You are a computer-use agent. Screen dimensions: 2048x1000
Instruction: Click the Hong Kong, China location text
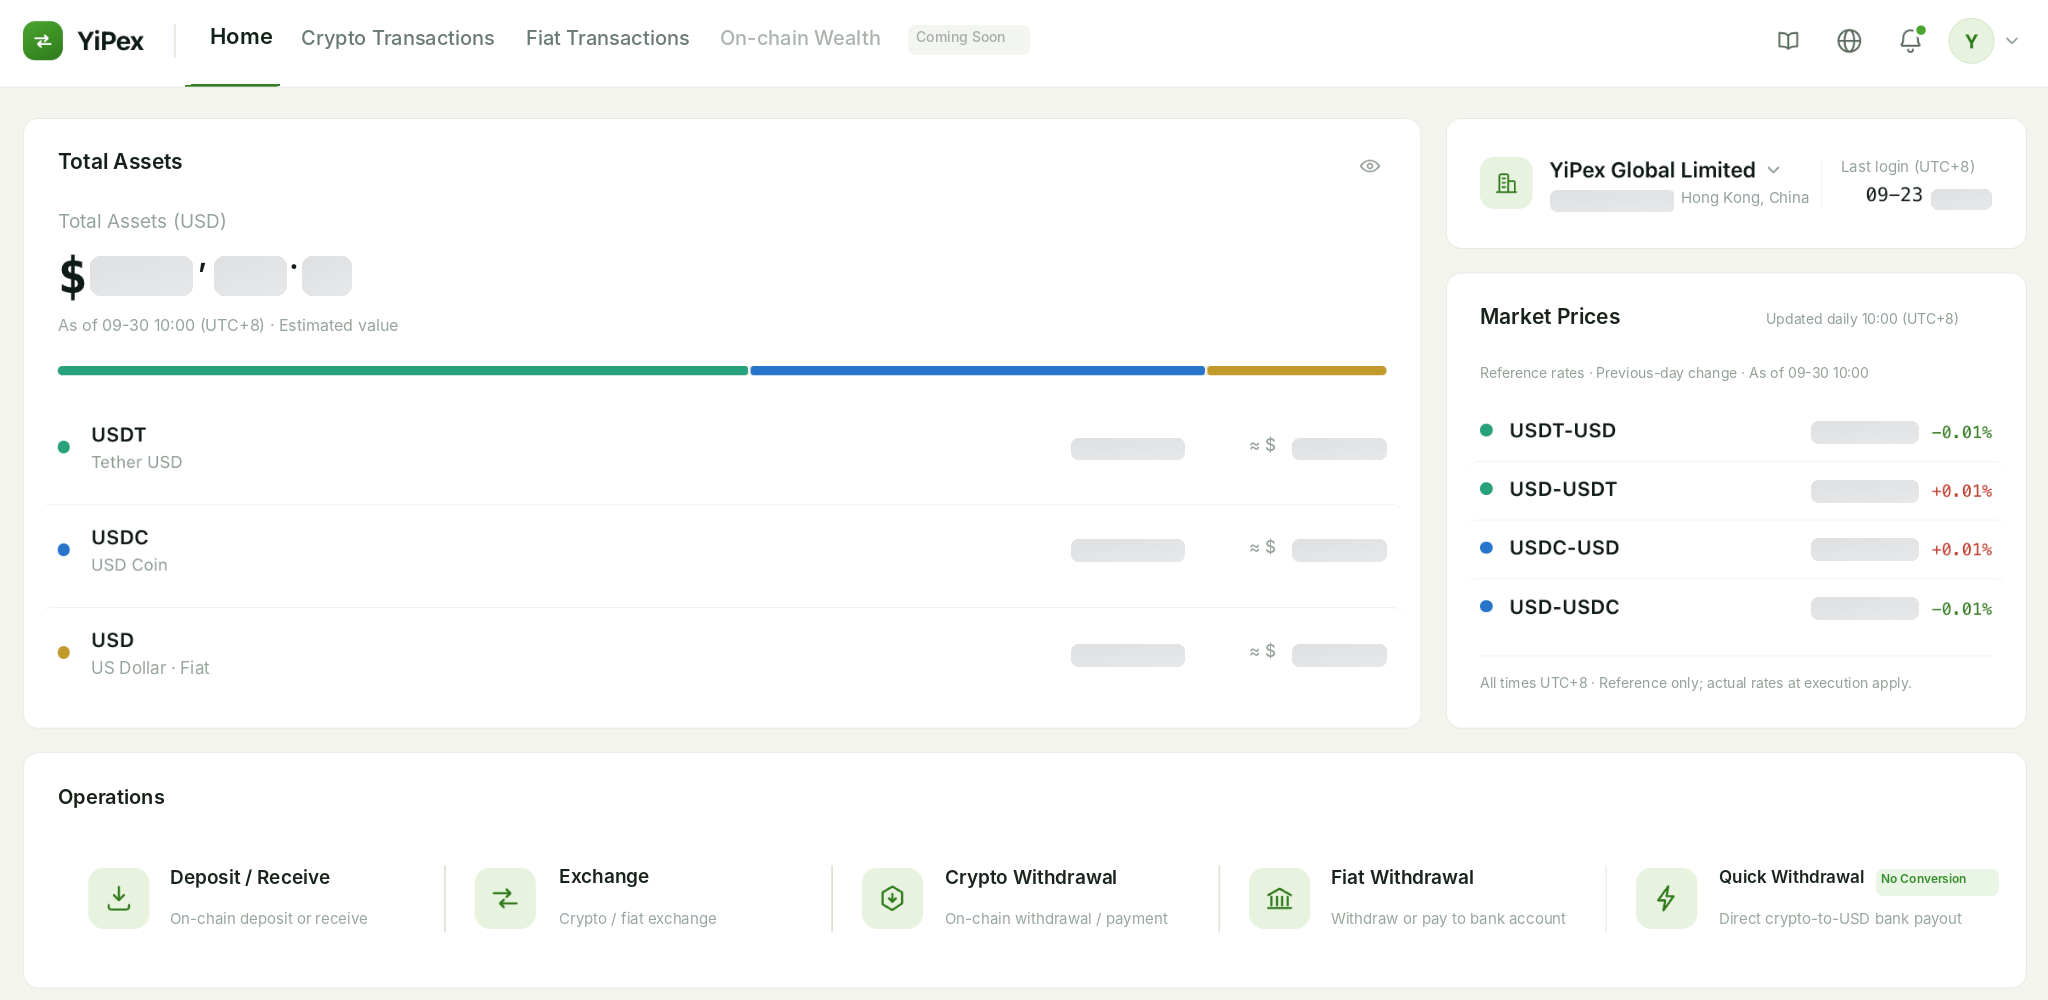coord(1745,198)
